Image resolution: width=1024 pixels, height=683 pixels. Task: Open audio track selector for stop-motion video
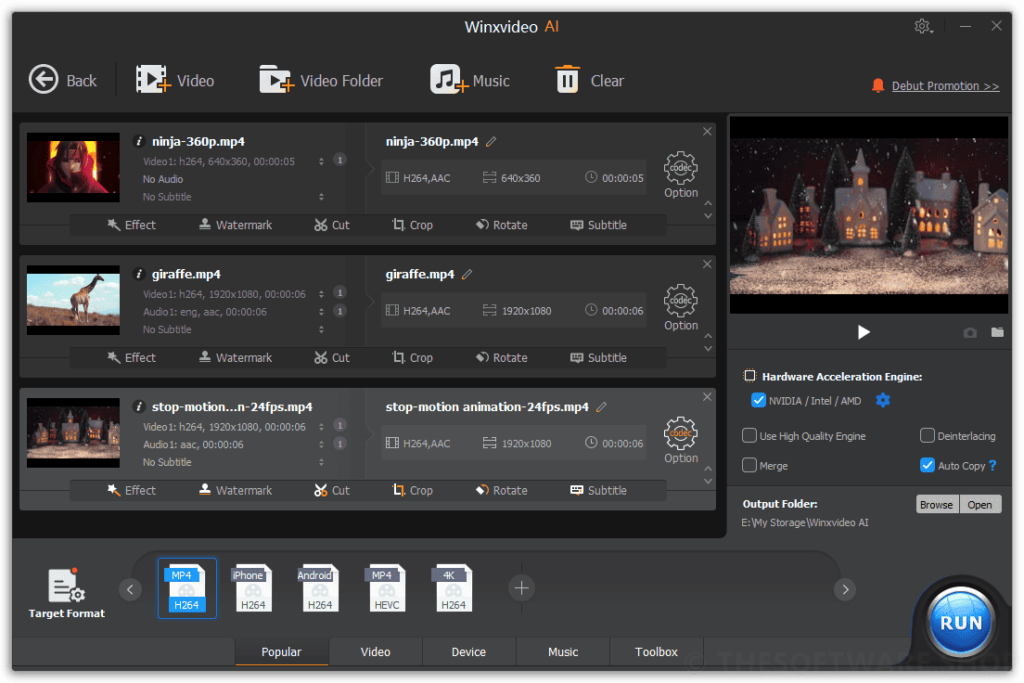[321, 444]
